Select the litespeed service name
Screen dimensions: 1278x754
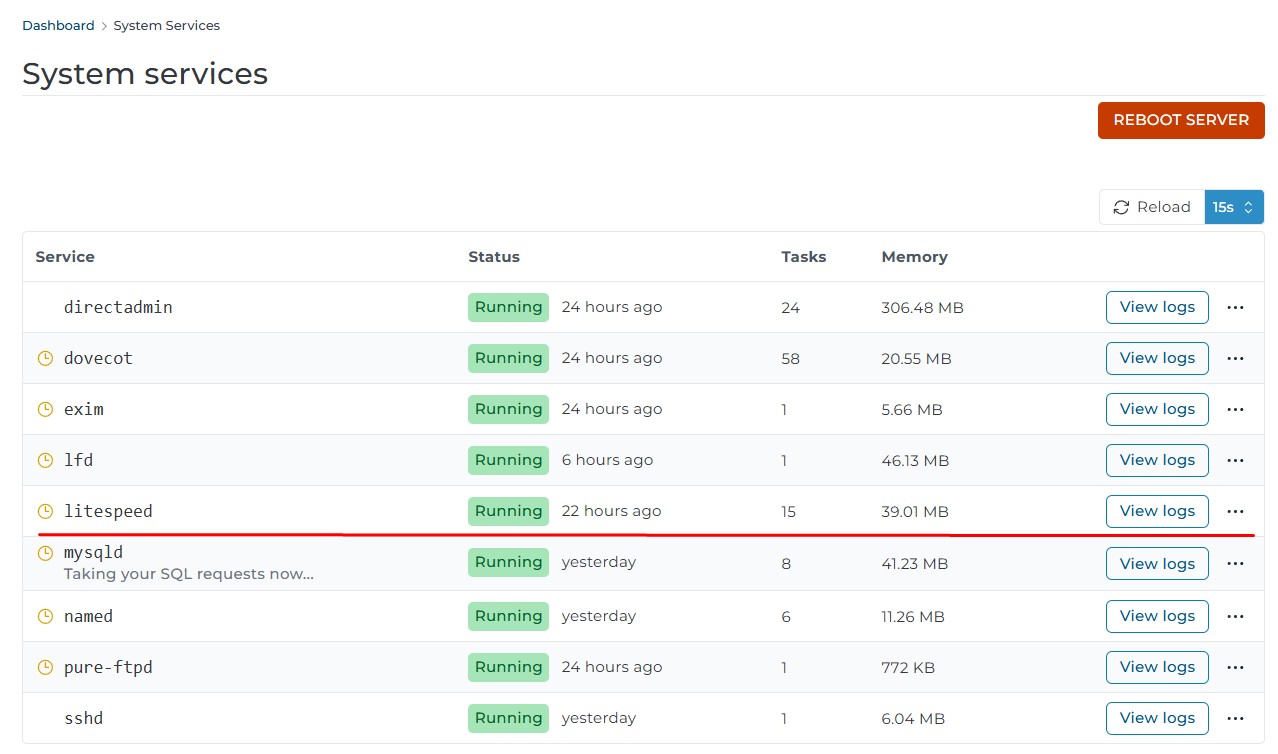point(108,511)
